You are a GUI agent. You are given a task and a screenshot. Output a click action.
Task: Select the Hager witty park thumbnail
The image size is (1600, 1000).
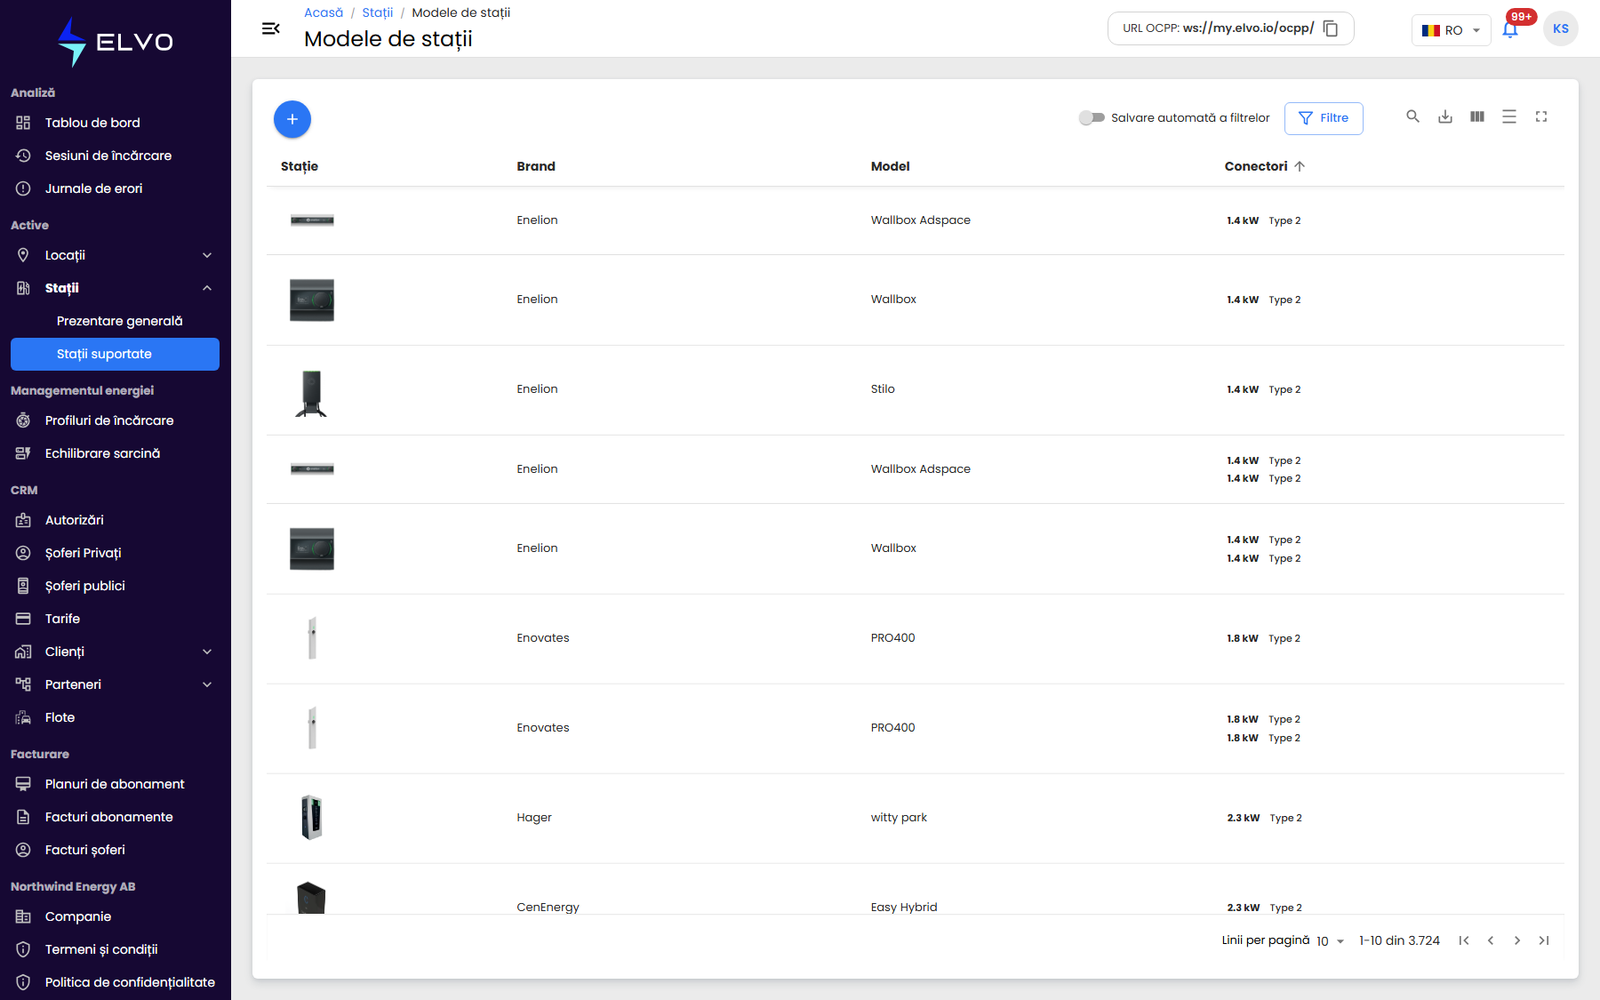[311, 818]
